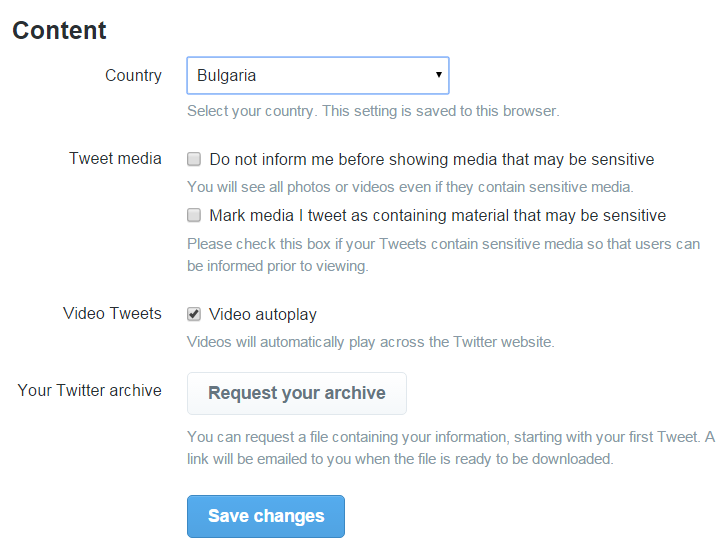
Task: Click the Tweet media section label
Action: click(x=115, y=159)
